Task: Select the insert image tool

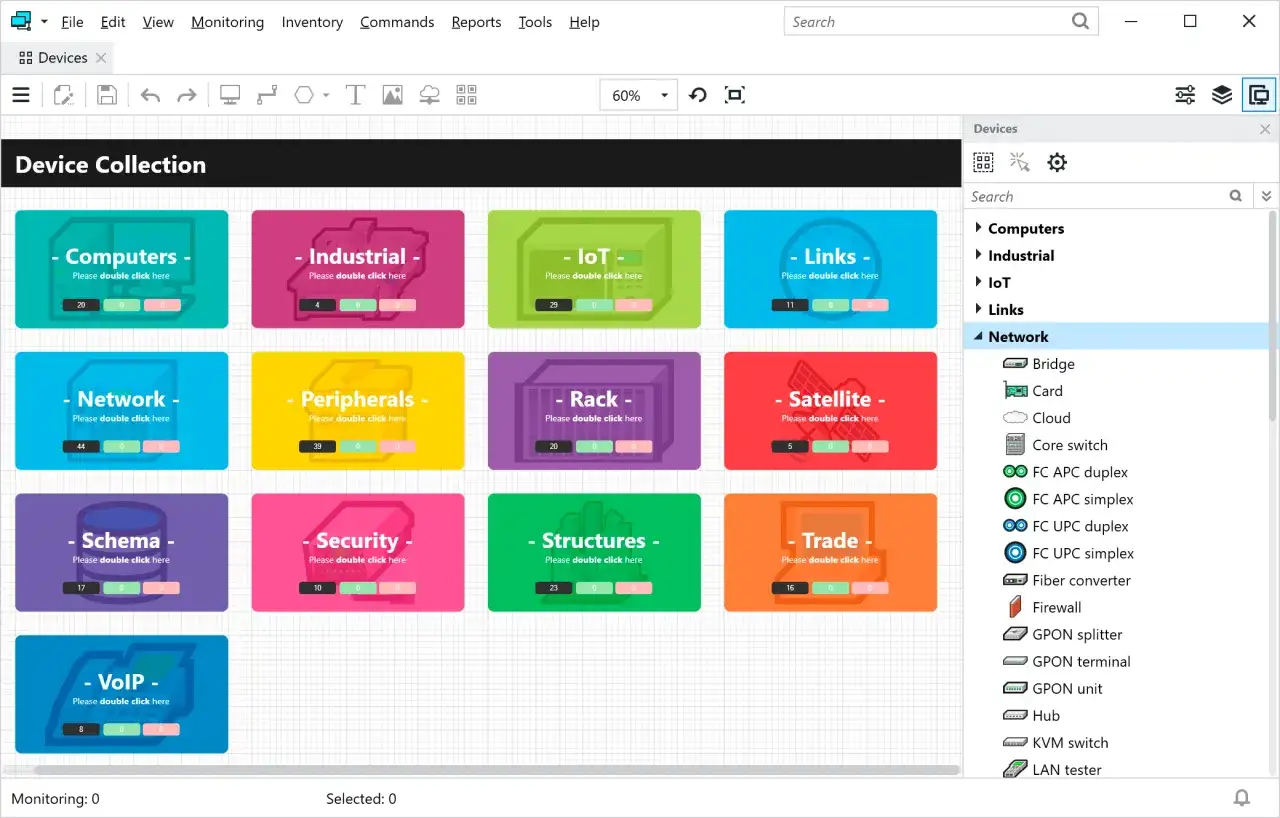Action: (392, 95)
